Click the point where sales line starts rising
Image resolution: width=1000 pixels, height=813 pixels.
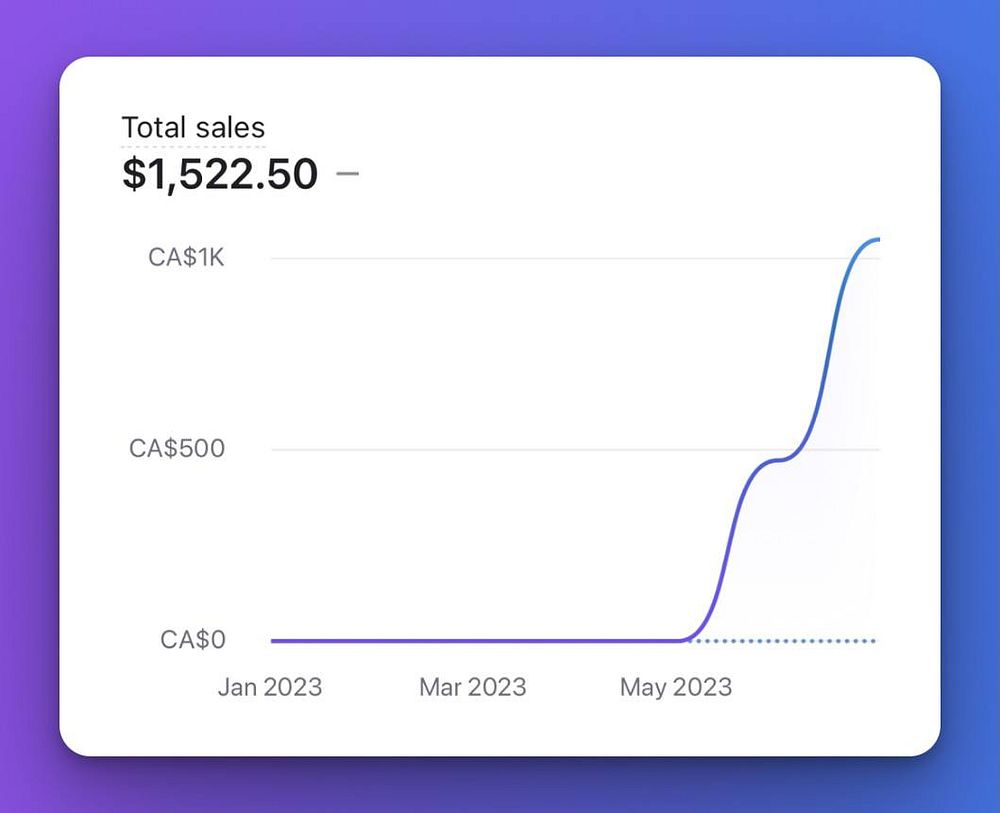686,639
